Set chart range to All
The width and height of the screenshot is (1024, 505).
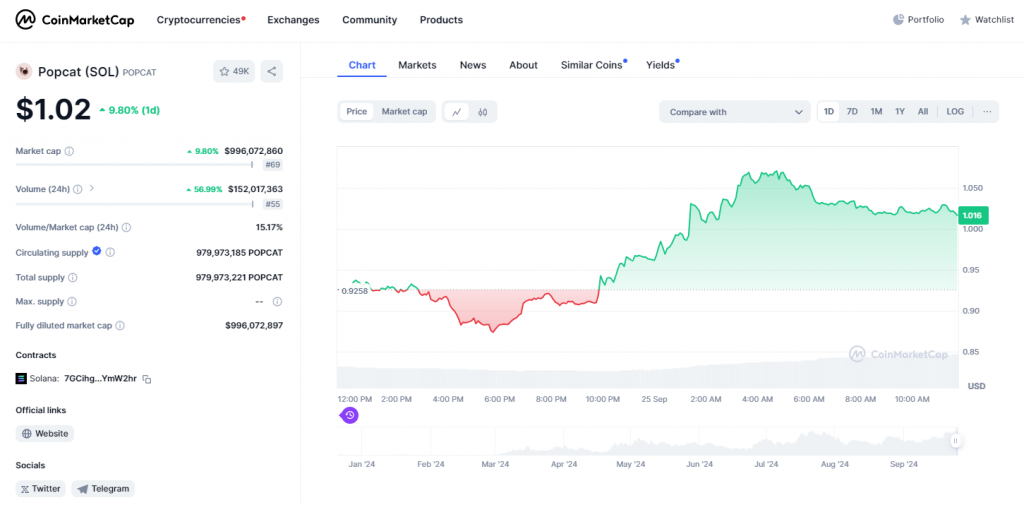[923, 112]
